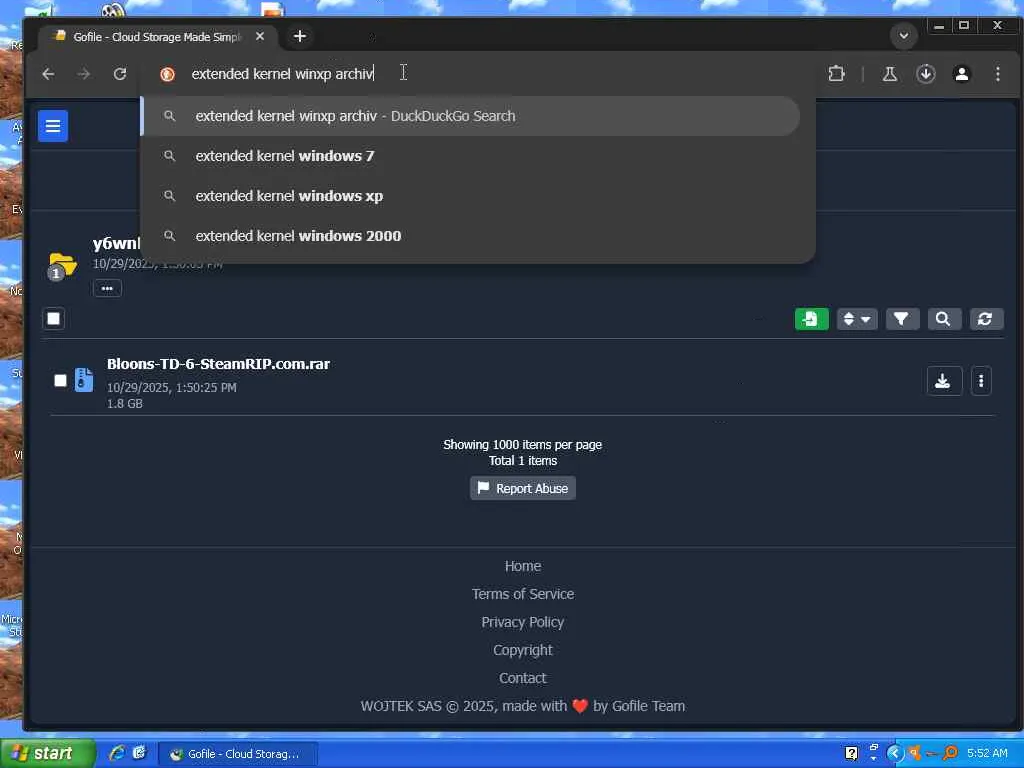Open the Bloons-TD-6-SteamRIP.com.rar file name
Screen dimensions: 1024x768
point(218,364)
